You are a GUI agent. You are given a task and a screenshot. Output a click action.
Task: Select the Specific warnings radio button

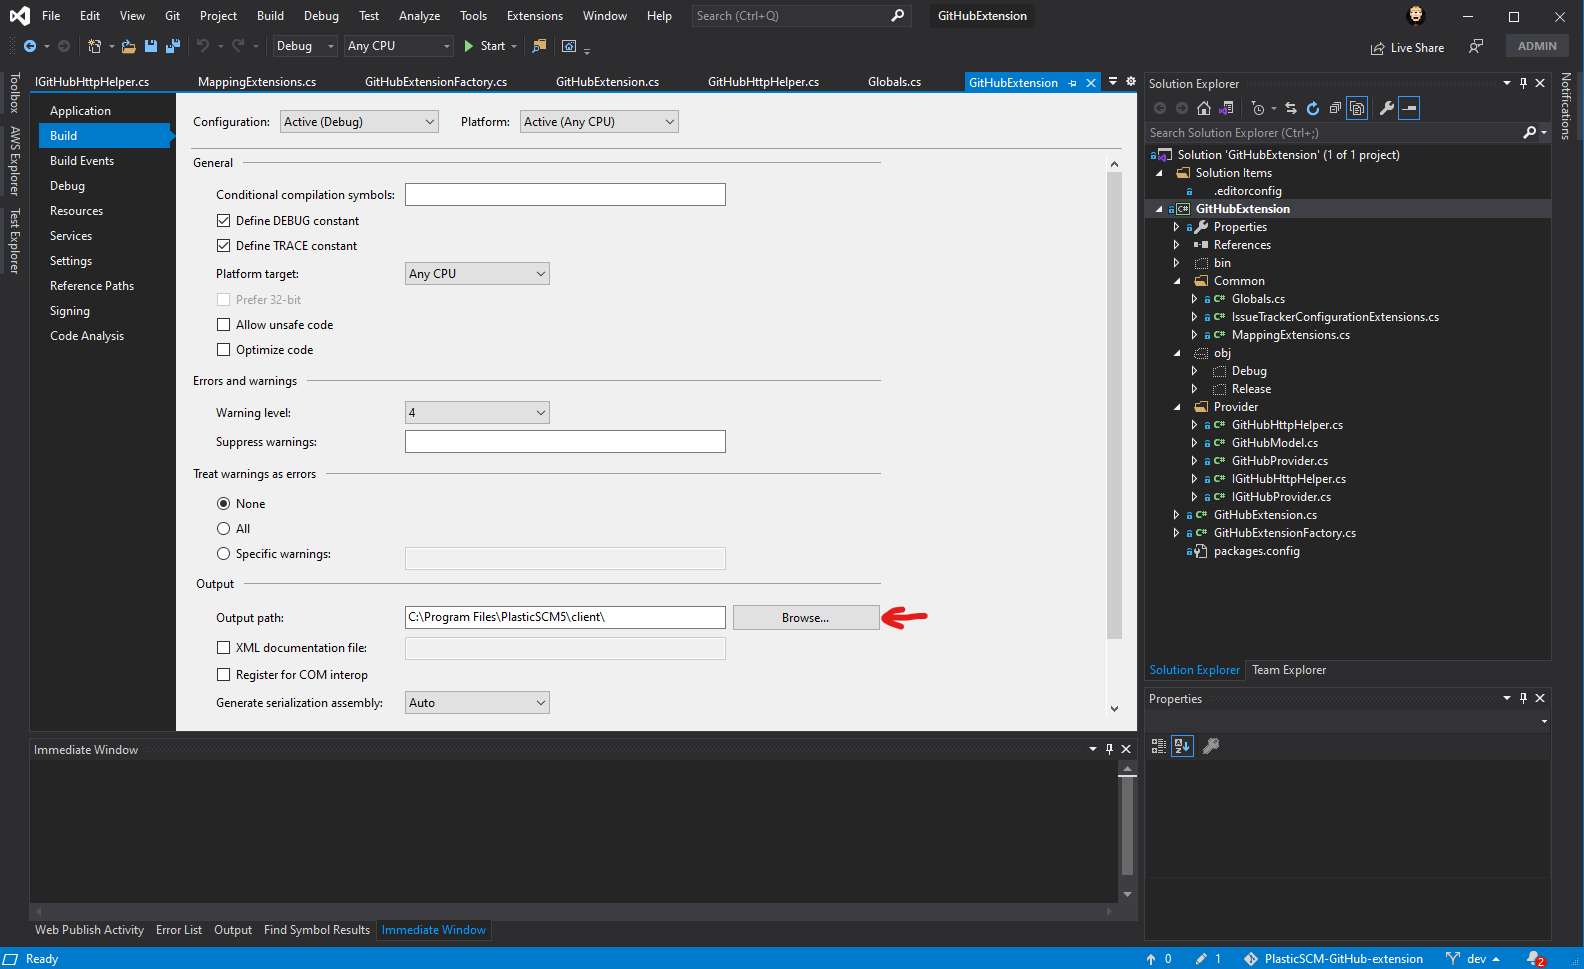pos(223,553)
